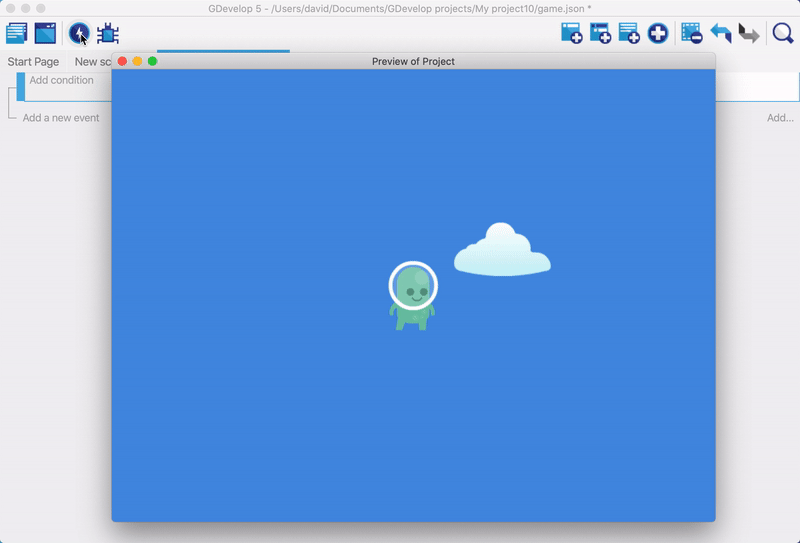
Task: Redo the last undone change
Action: [749, 34]
